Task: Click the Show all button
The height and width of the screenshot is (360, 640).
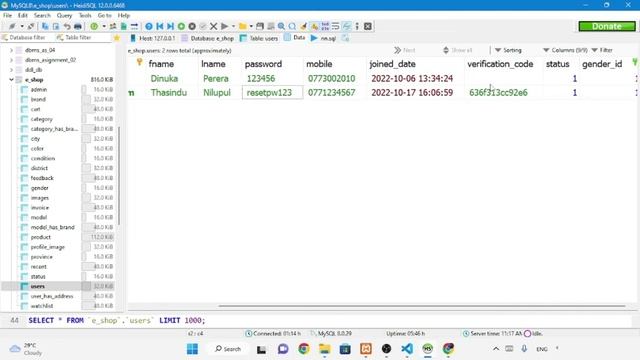Action: tap(458, 50)
